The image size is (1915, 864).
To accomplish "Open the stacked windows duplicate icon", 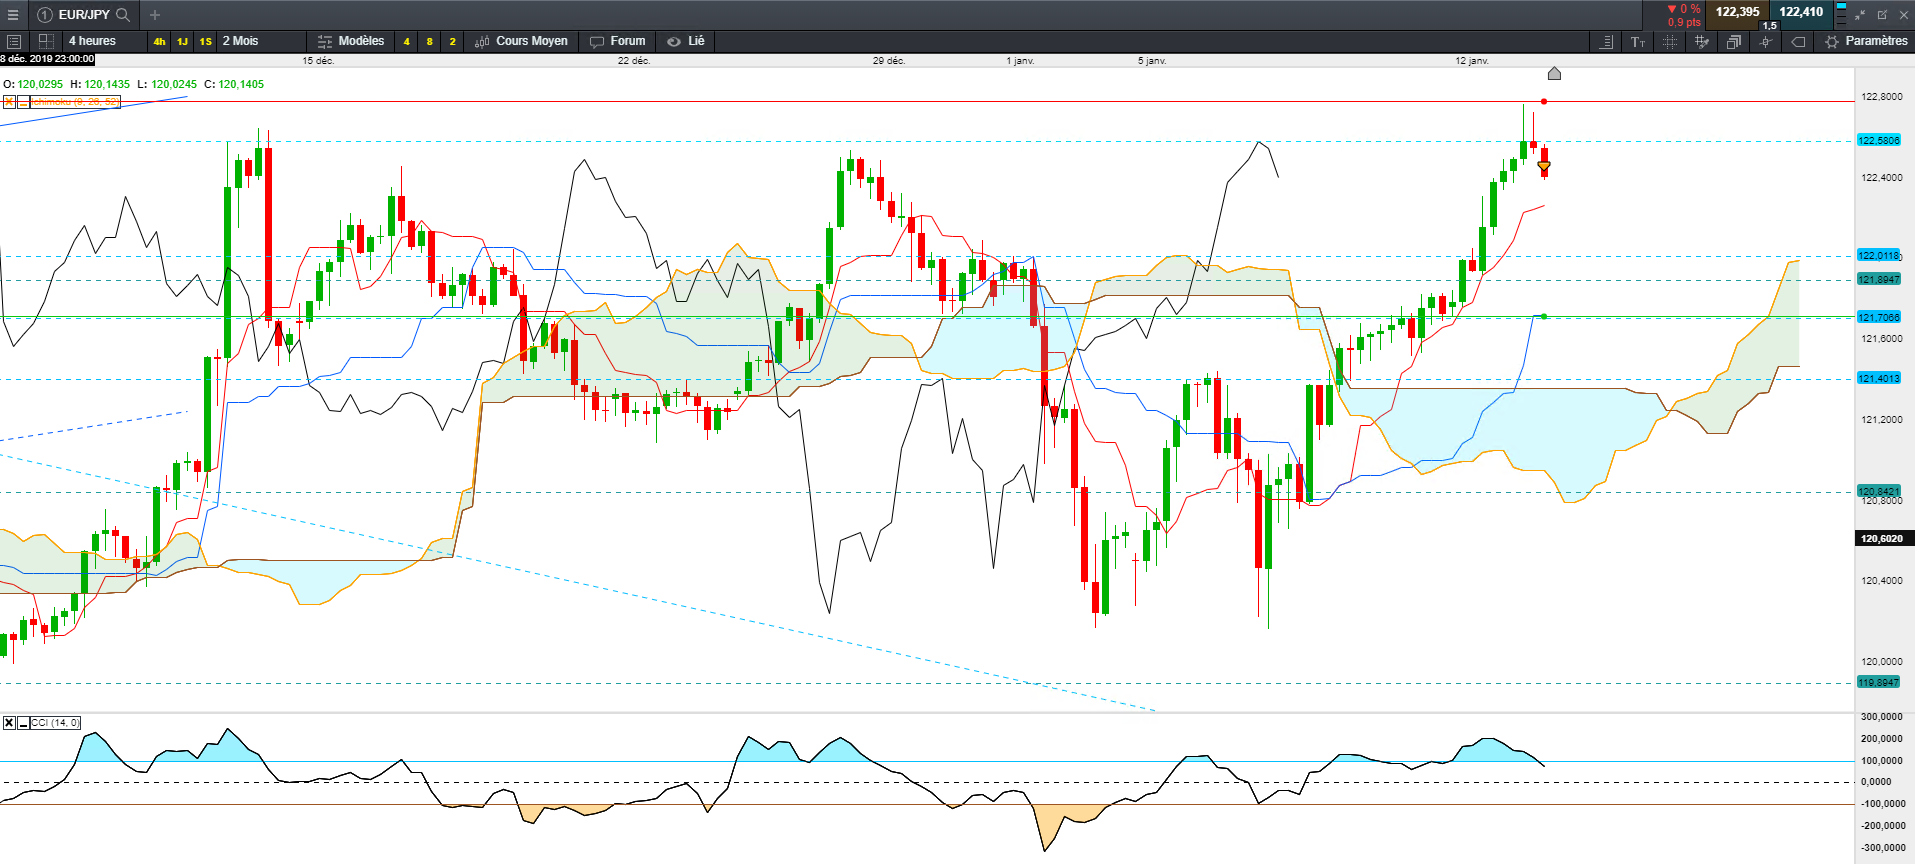I will pos(1734,41).
